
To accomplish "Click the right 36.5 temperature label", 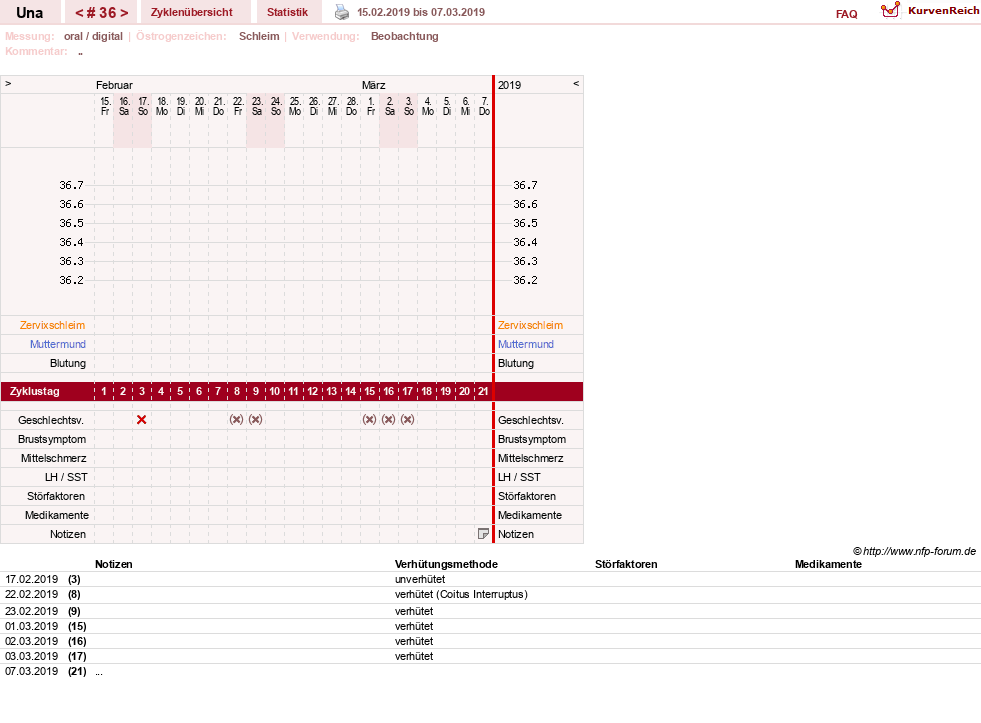I will (526, 223).
